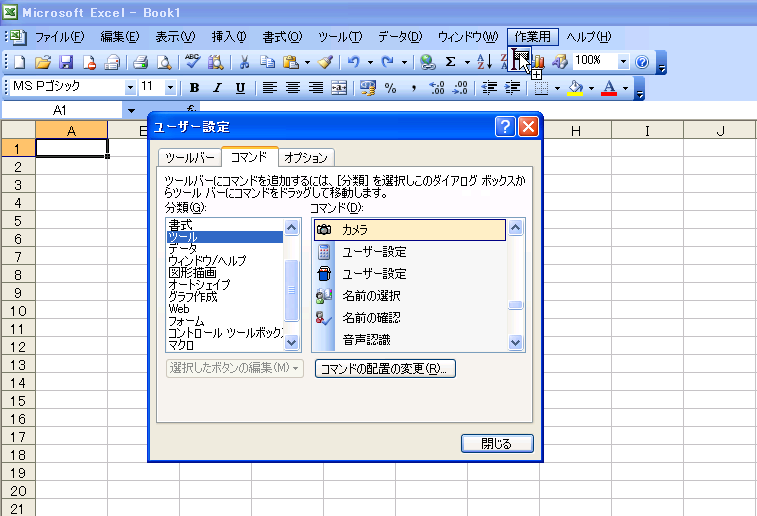Apply percent style
The height and width of the screenshot is (516, 757).
coord(391,88)
